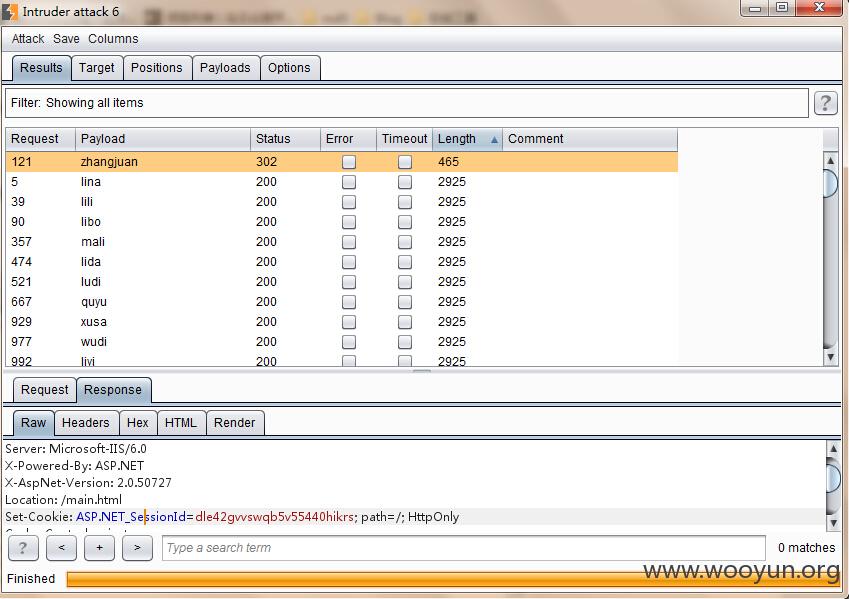
Task: Tick Error checkbox for zhangjuan row
Action: (x=349, y=162)
